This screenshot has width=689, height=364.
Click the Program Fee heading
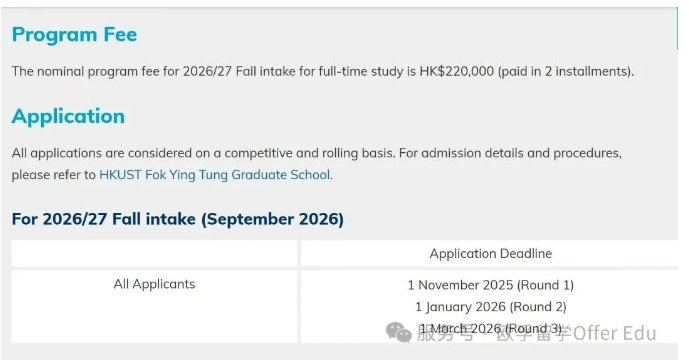74,34
